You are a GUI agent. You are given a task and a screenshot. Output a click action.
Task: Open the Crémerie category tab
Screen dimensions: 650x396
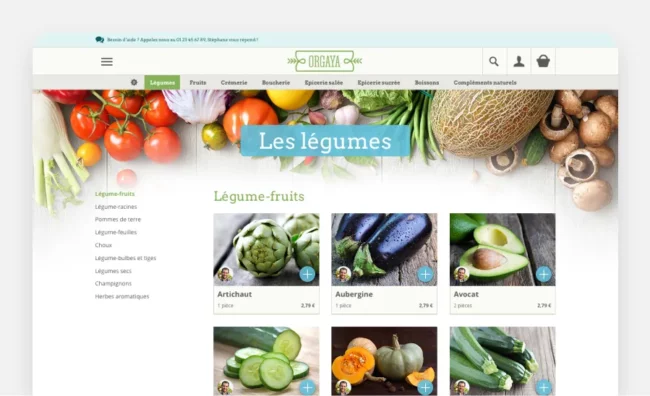pyautogui.click(x=234, y=83)
